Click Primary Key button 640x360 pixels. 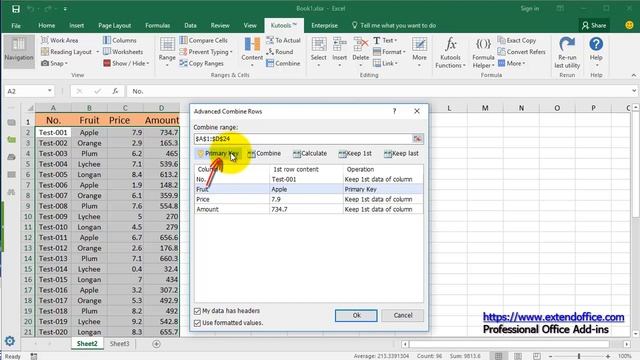pyautogui.click(x=218, y=153)
